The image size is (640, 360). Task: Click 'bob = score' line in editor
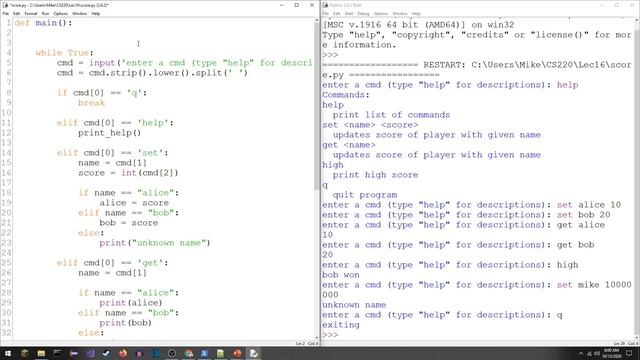click(x=129, y=223)
